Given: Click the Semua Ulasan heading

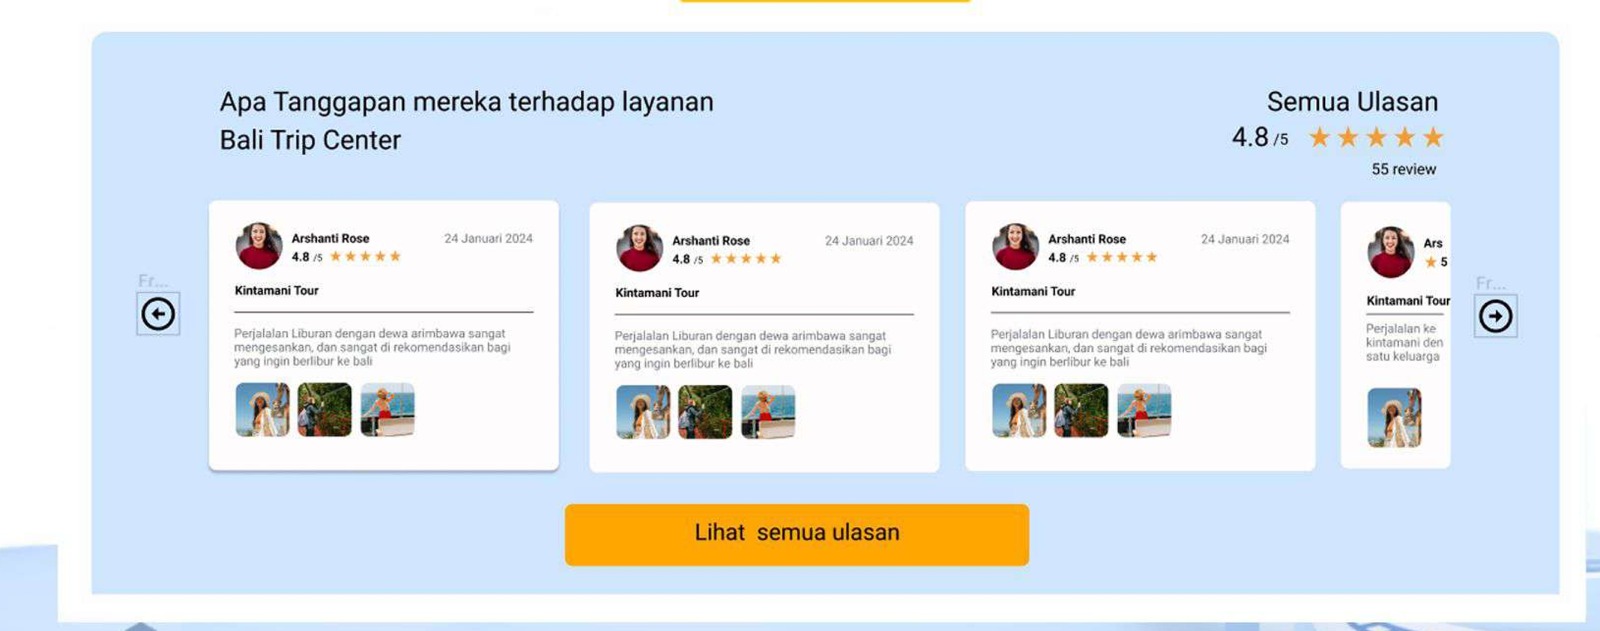Looking at the screenshot, I should (x=1352, y=102).
